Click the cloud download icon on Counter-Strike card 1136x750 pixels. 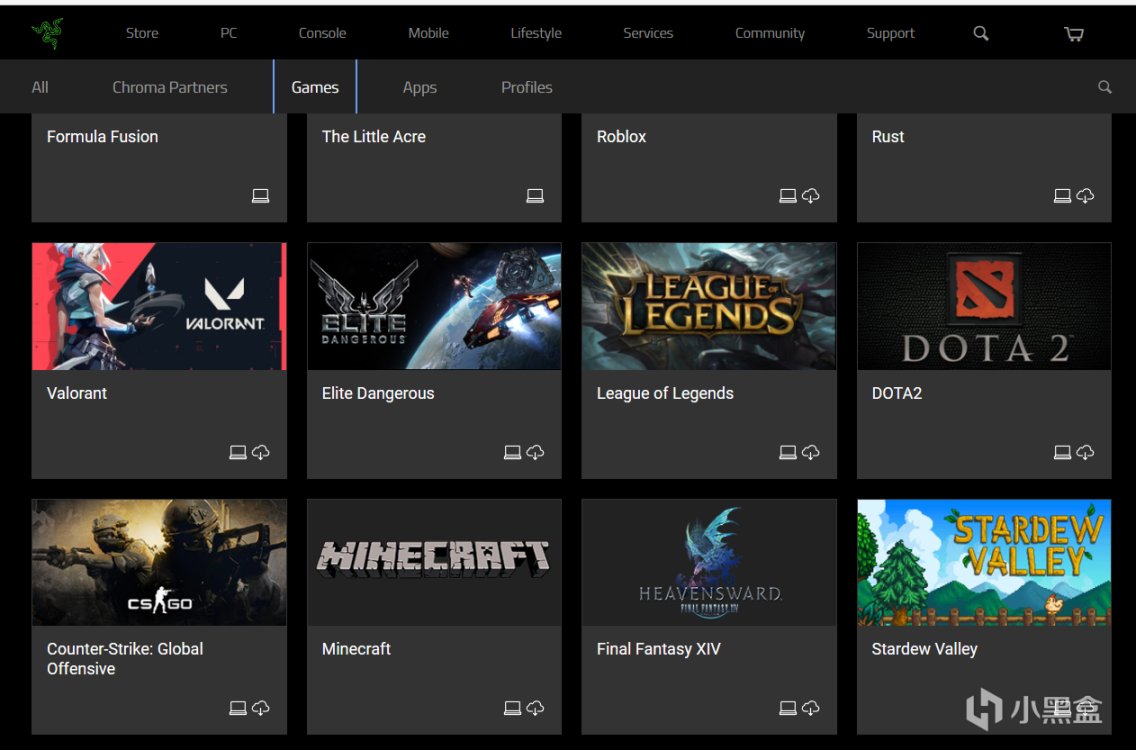261,708
